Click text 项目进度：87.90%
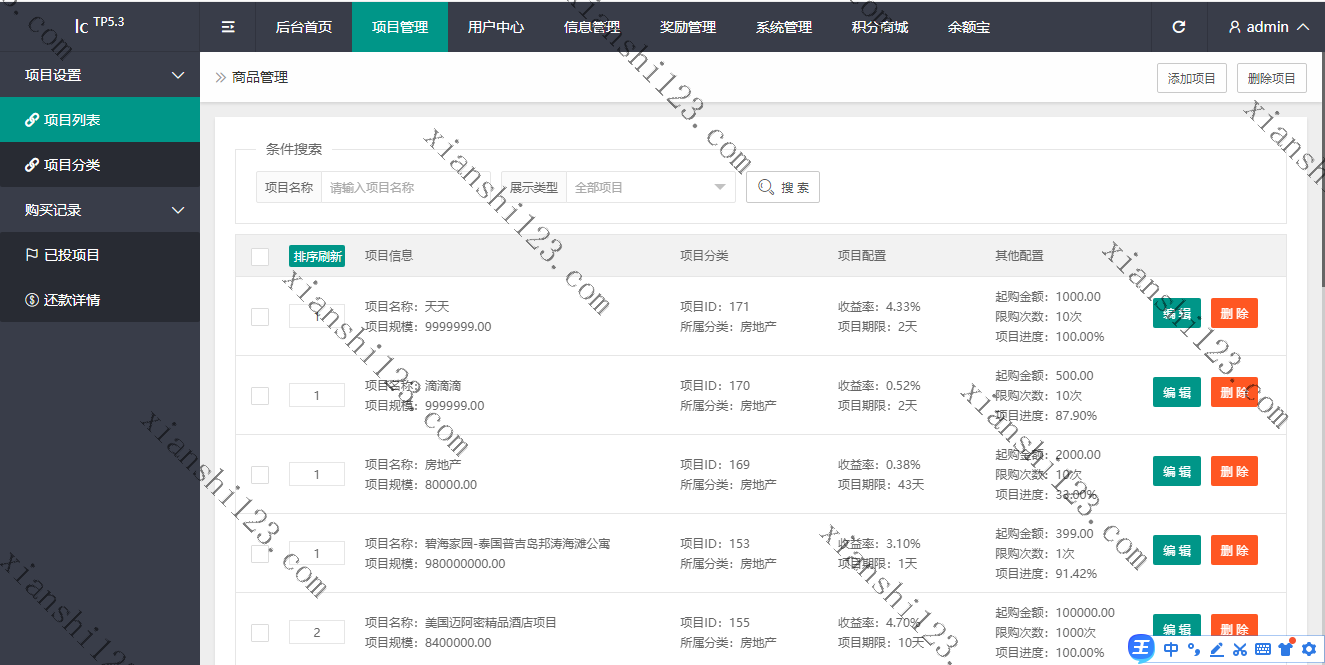The width and height of the screenshot is (1325, 665). point(1046,416)
